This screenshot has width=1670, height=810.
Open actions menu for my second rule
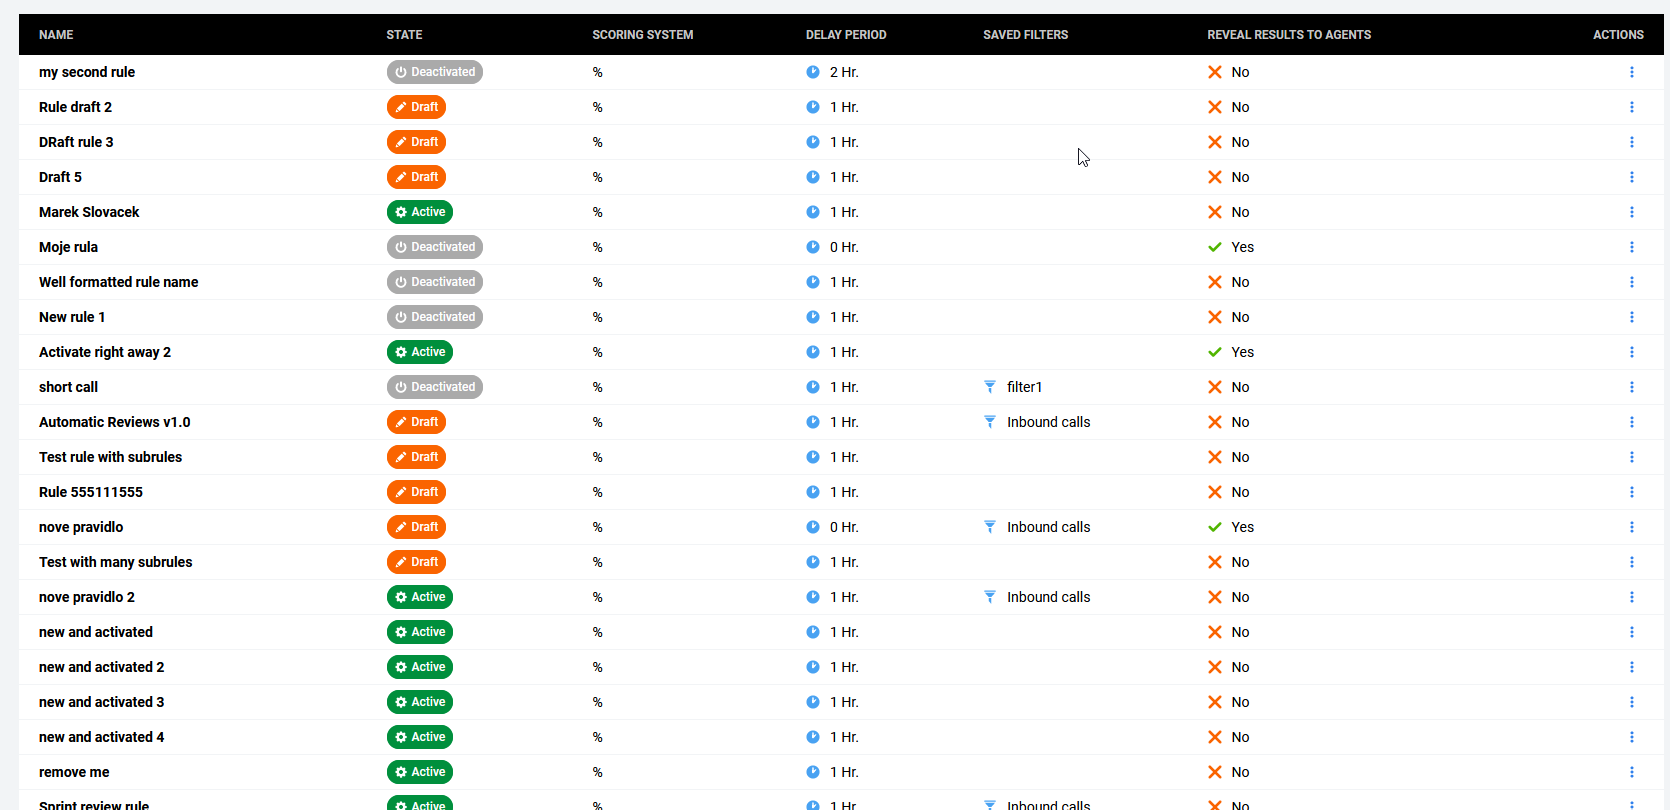click(1631, 72)
